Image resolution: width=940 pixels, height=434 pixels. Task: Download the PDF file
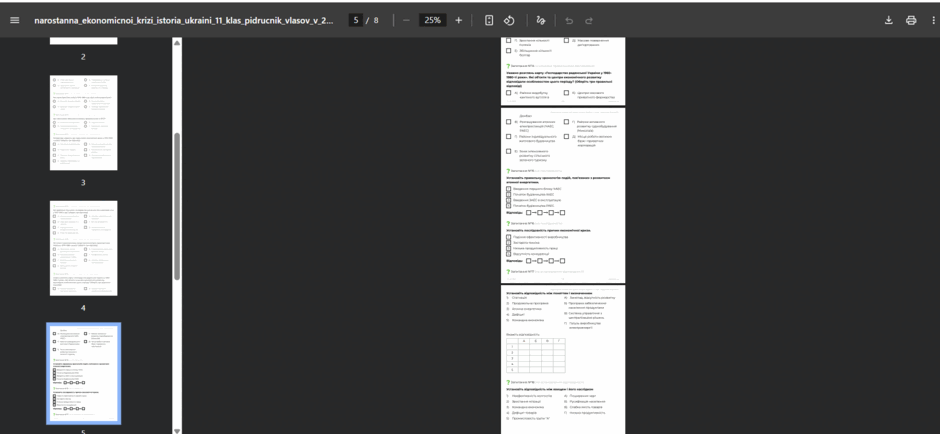888,20
